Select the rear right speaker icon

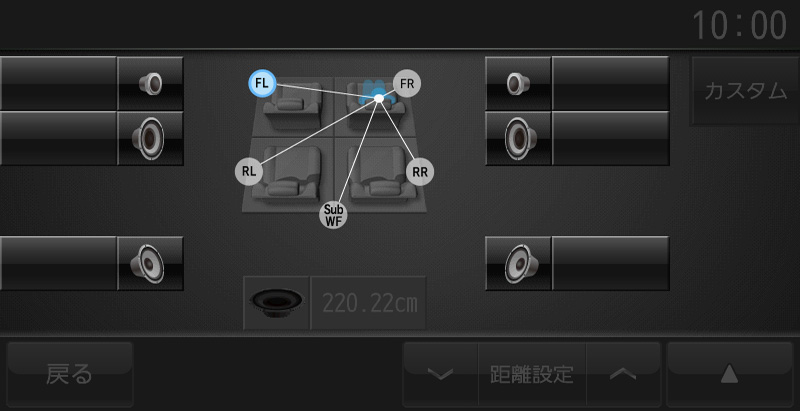click(518, 263)
